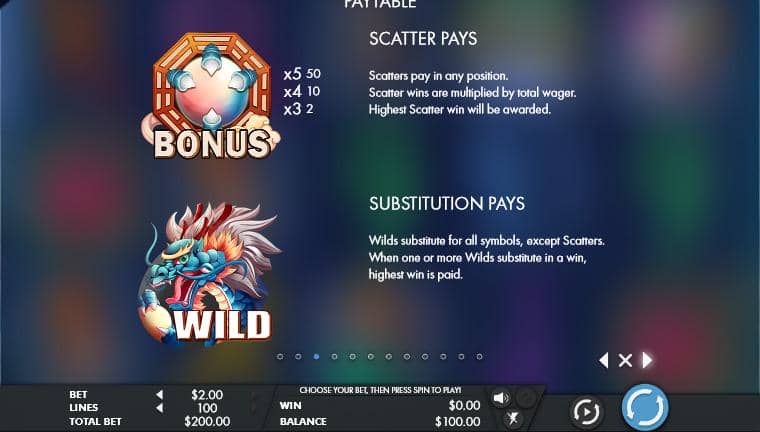Decrease the number of lines
This screenshot has width=760, height=432.
click(x=159, y=408)
